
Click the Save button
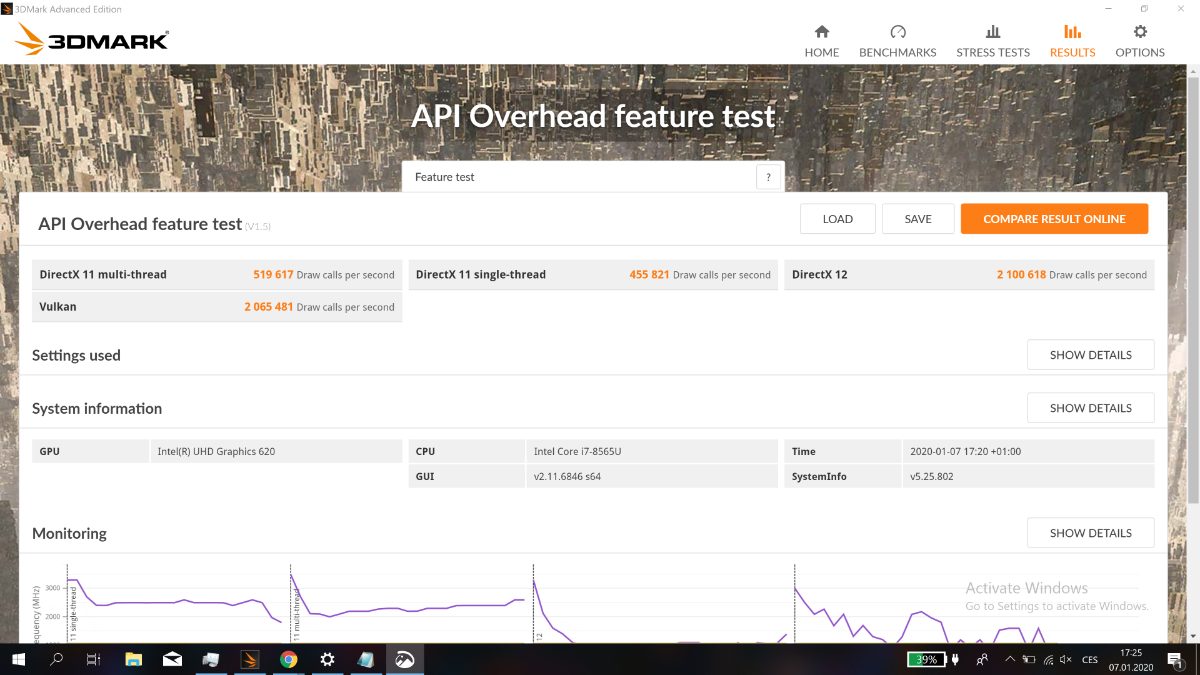917,219
